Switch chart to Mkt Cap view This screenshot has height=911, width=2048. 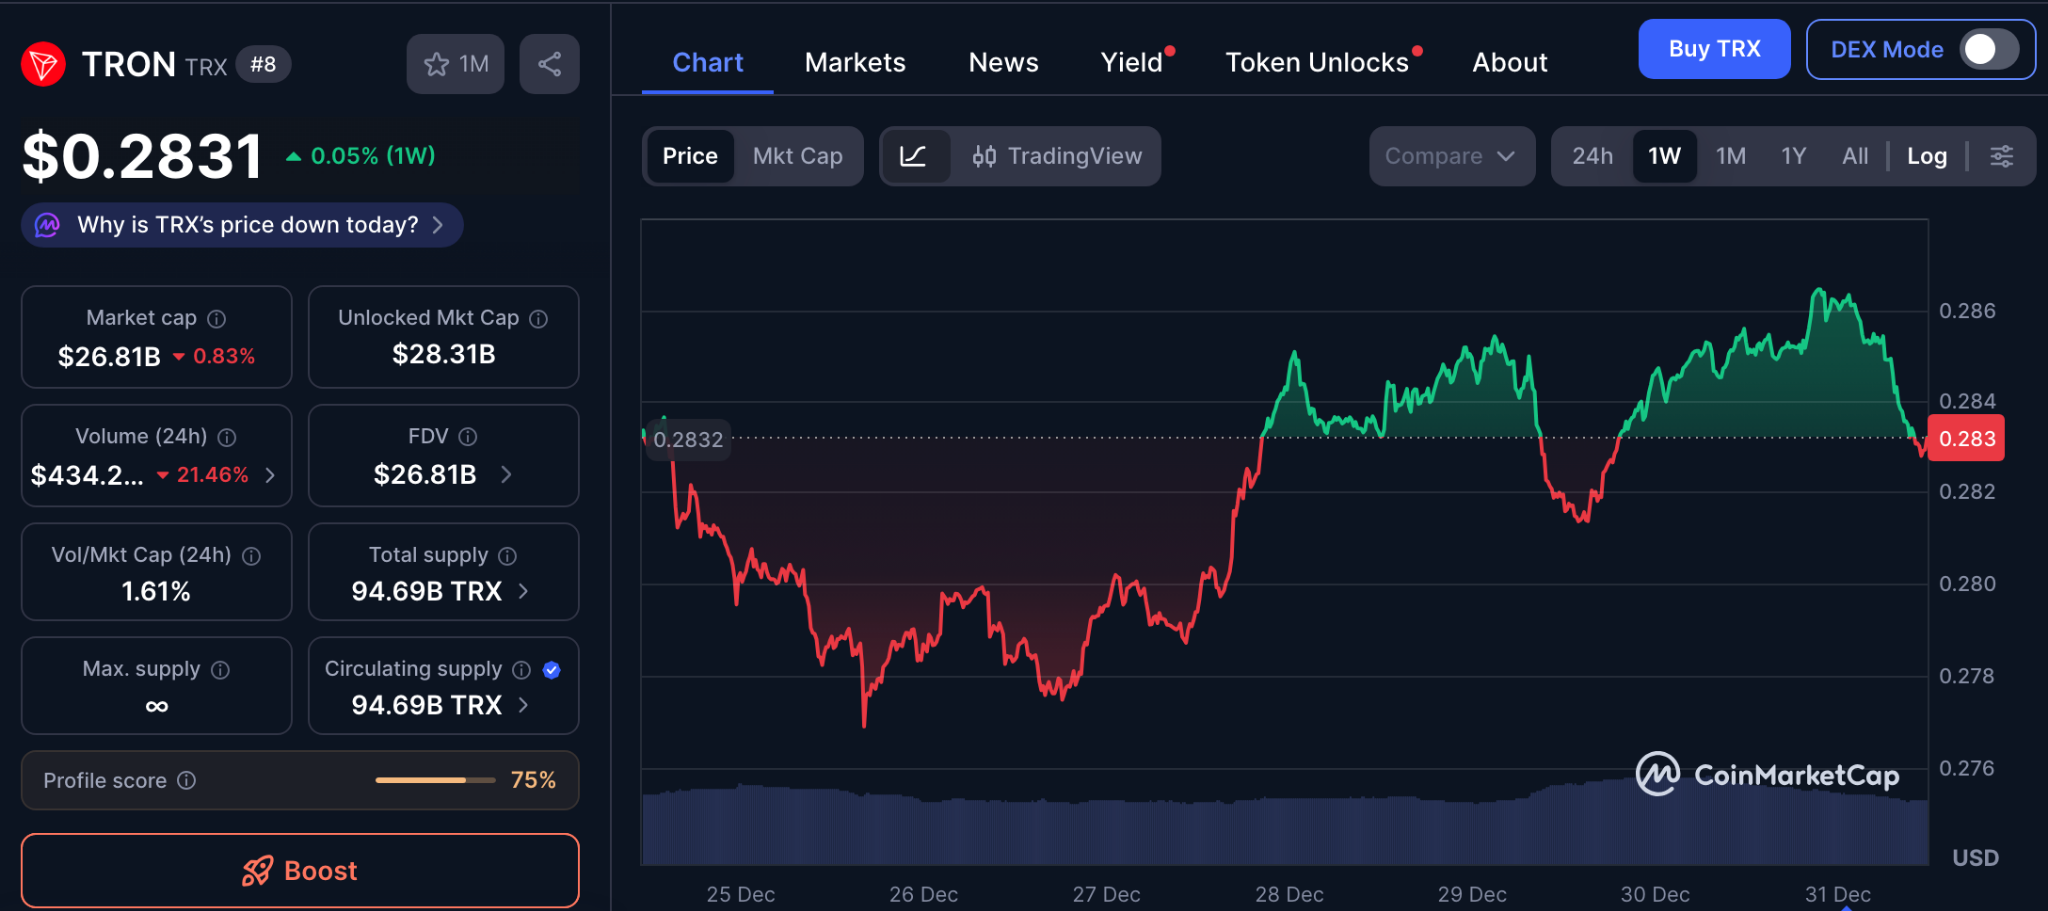point(797,156)
